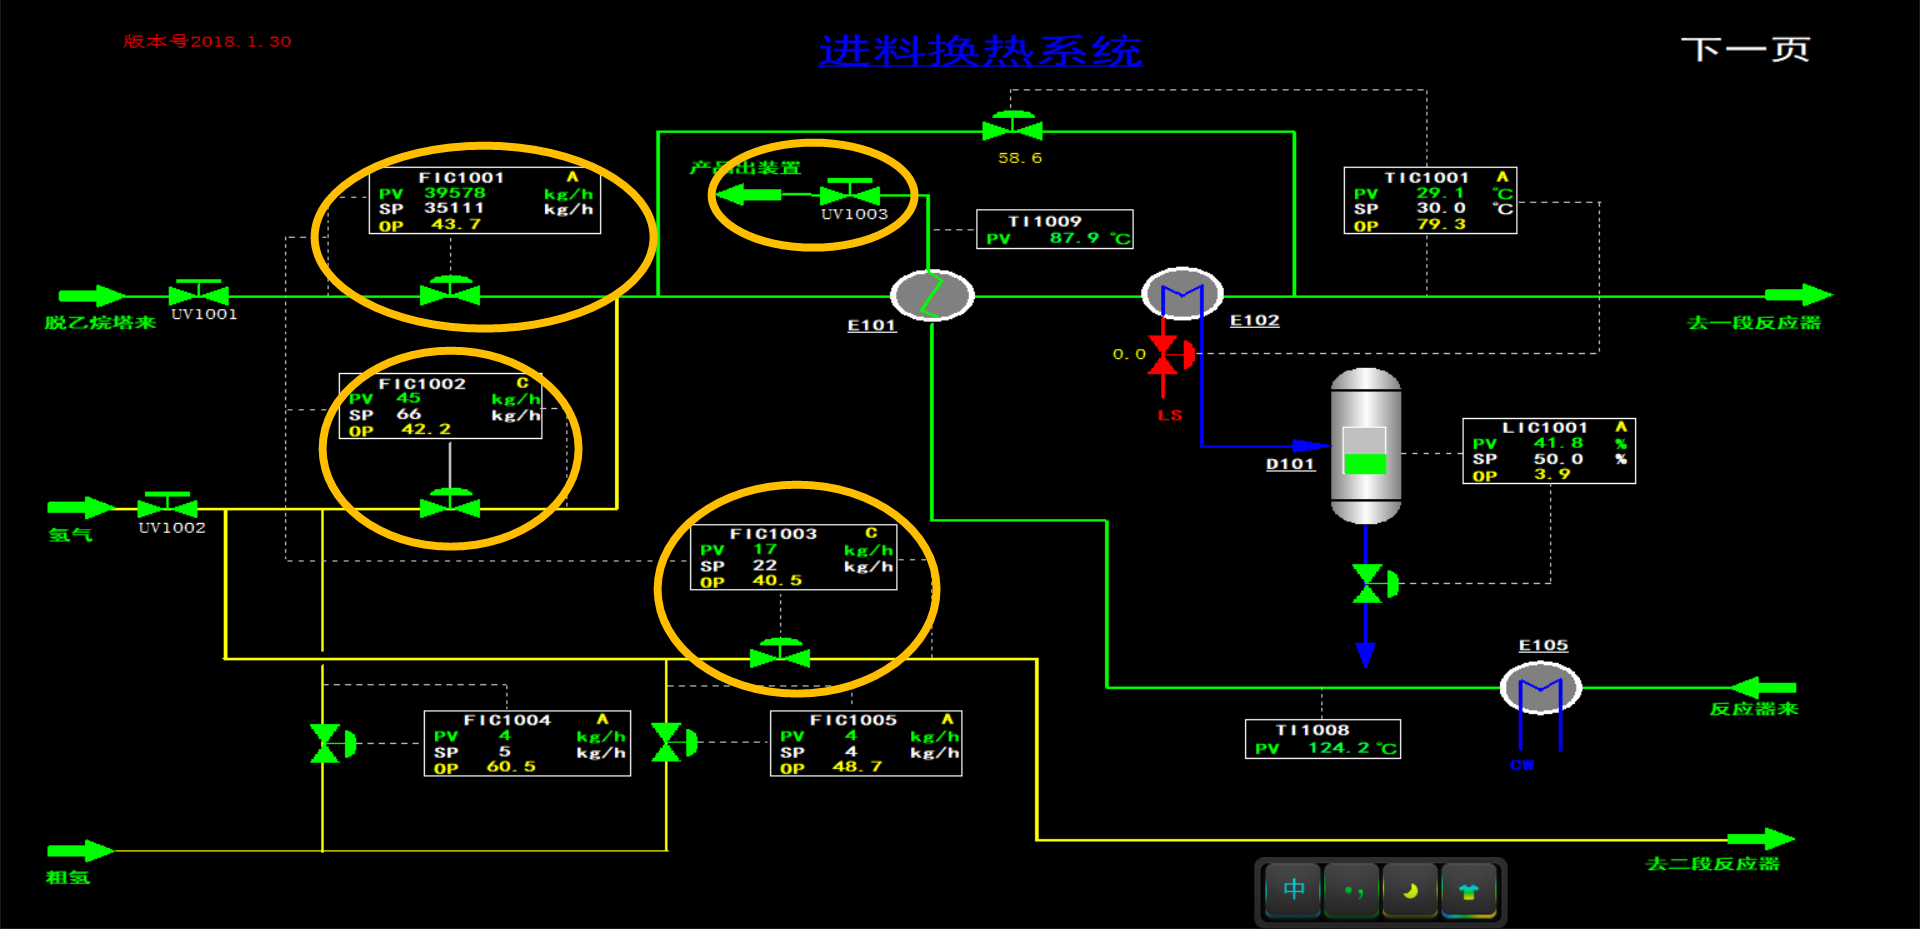Click the UV1003 product outlet valve

tap(849, 192)
